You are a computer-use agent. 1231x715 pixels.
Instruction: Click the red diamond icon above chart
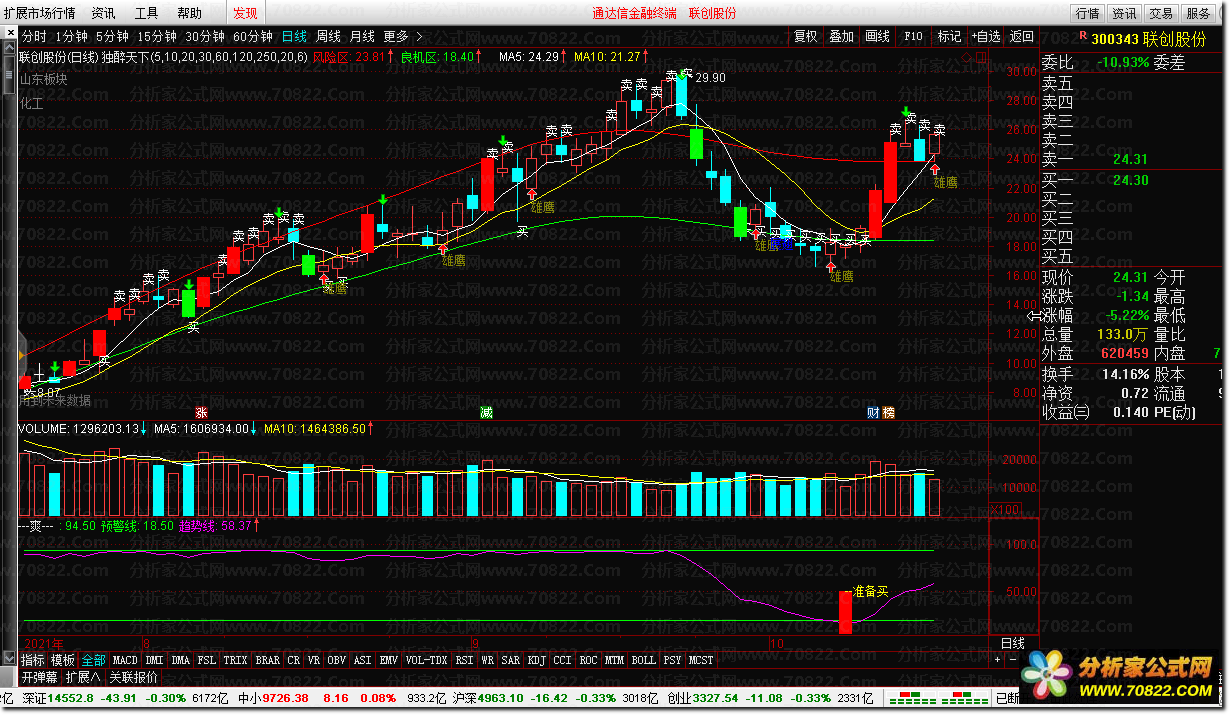[x=965, y=57]
